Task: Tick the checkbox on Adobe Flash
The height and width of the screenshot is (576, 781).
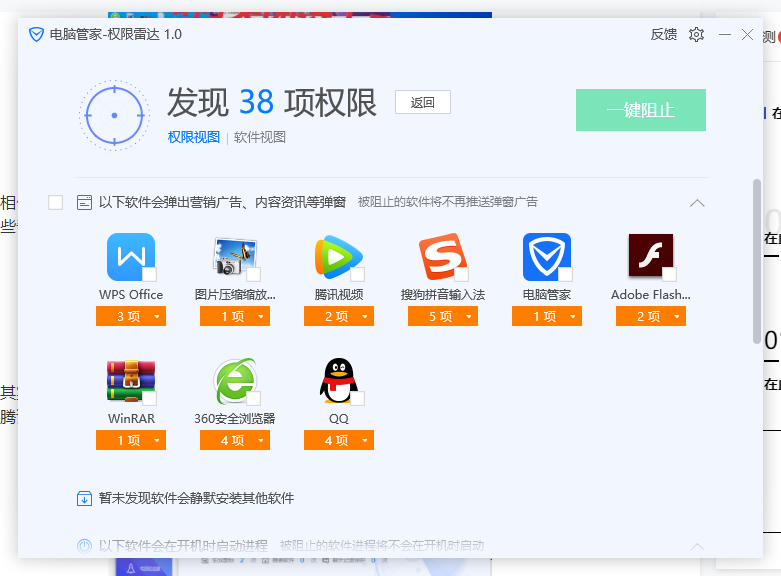Action: 669,274
